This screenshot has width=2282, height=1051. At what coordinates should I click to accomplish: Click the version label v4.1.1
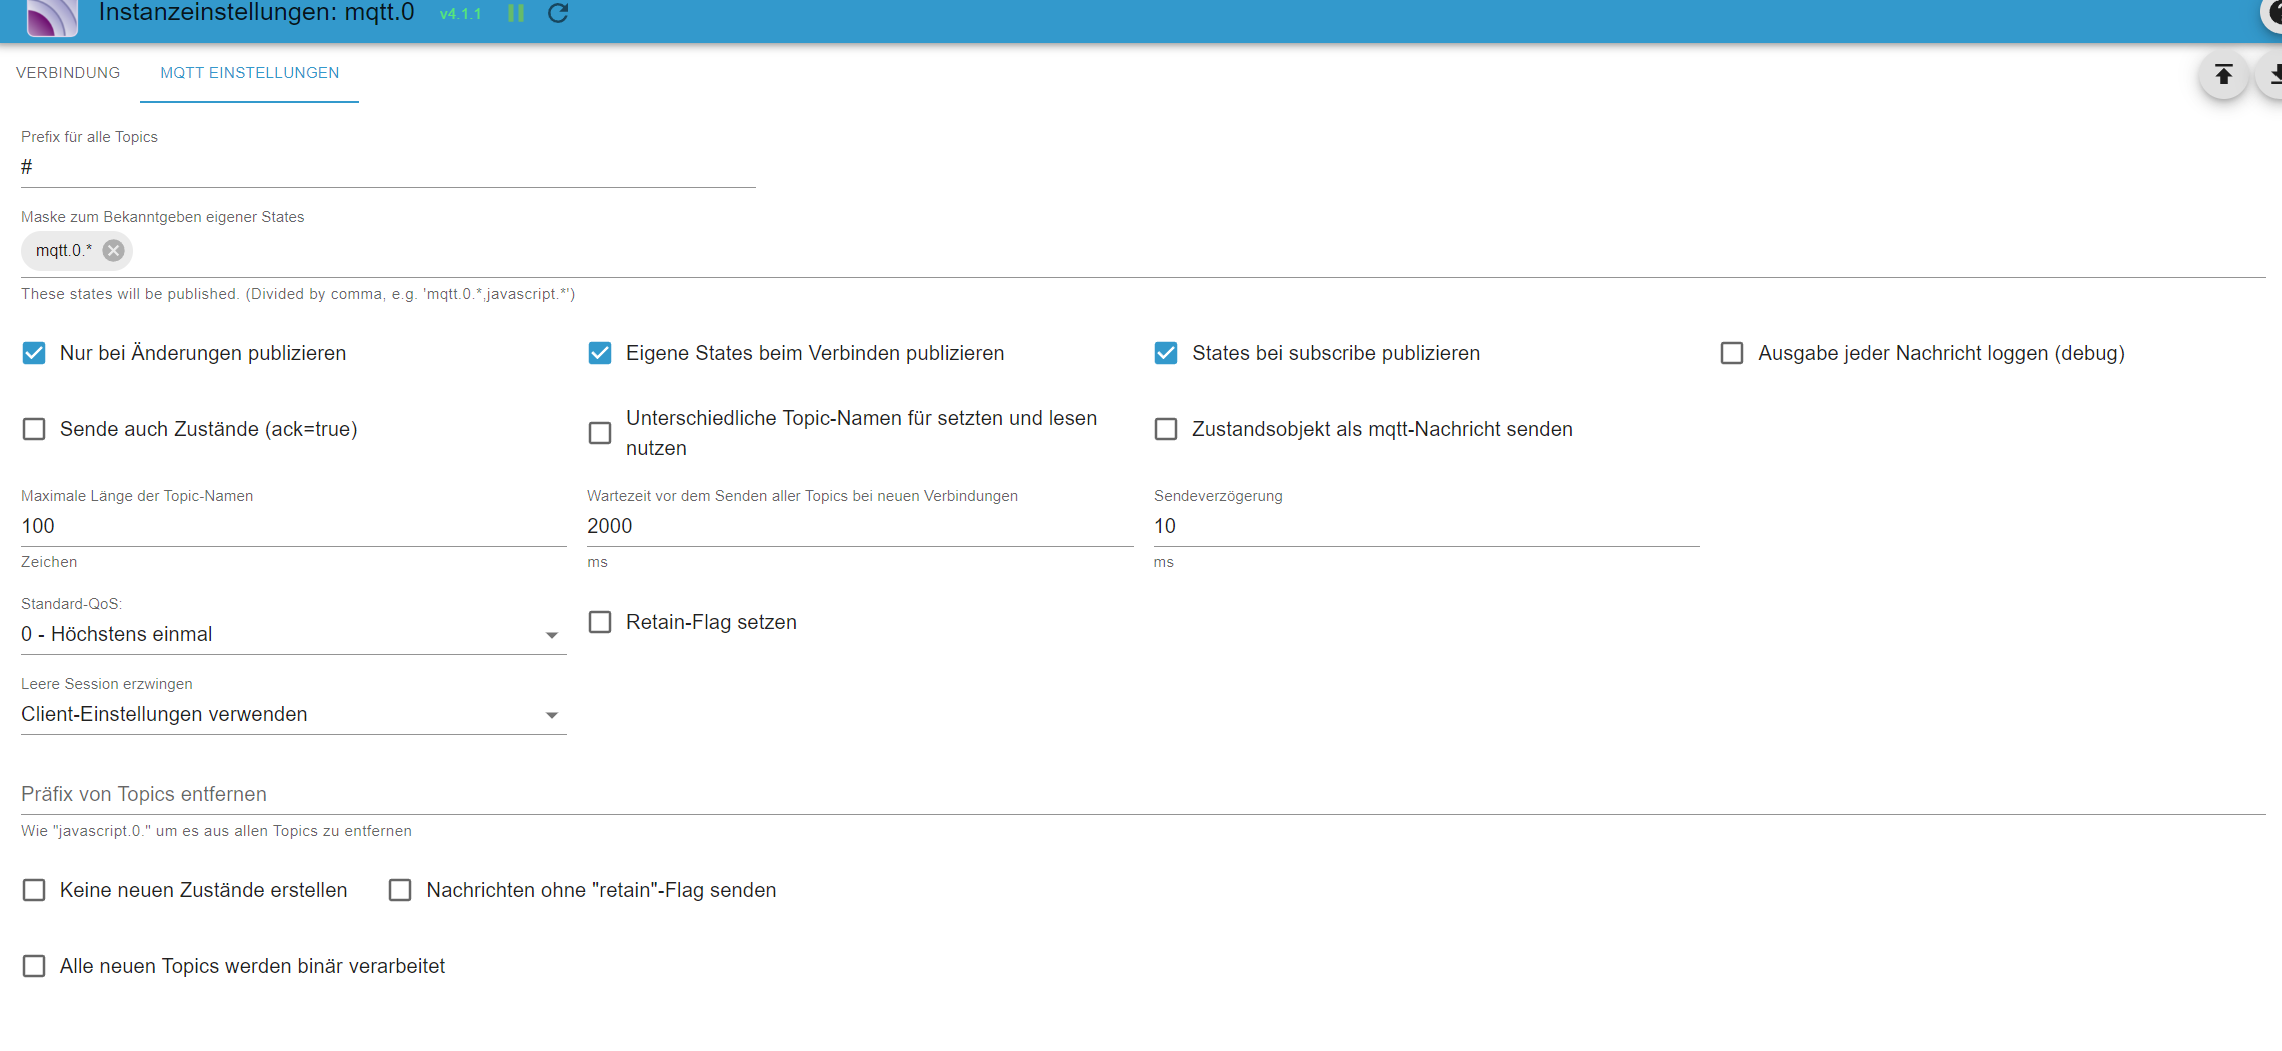click(x=461, y=14)
